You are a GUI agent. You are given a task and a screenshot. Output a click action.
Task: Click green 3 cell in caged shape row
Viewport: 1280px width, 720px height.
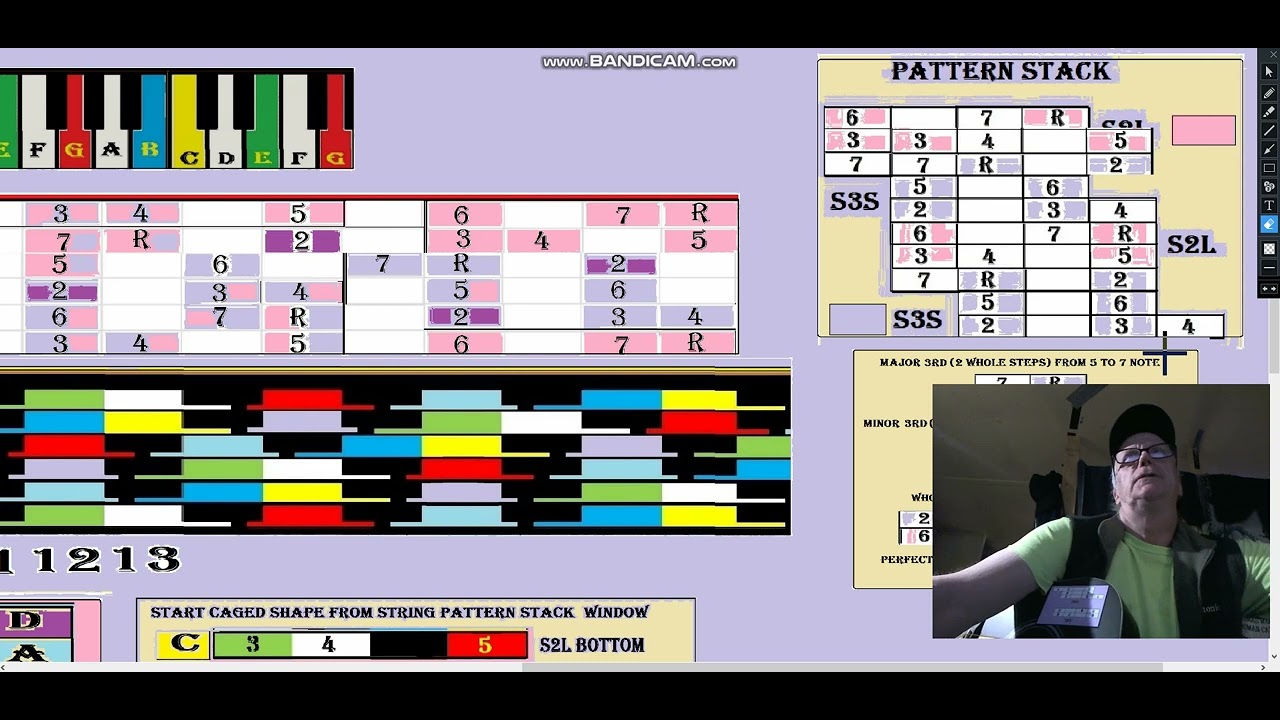click(252, 645)
